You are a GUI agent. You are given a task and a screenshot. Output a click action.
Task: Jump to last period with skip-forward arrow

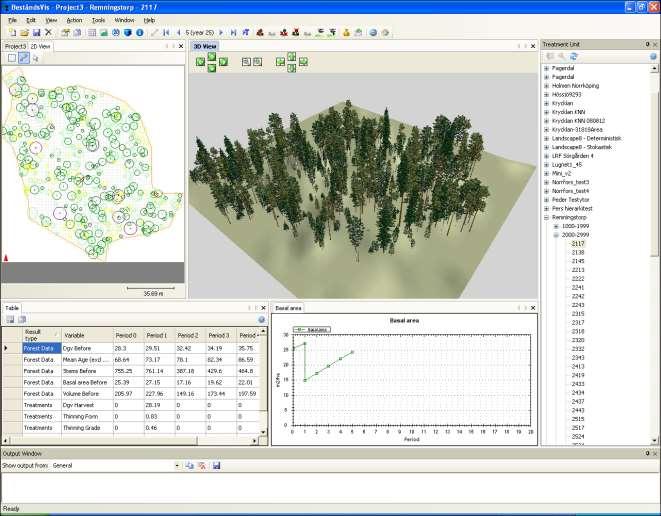tap(234, 32)
